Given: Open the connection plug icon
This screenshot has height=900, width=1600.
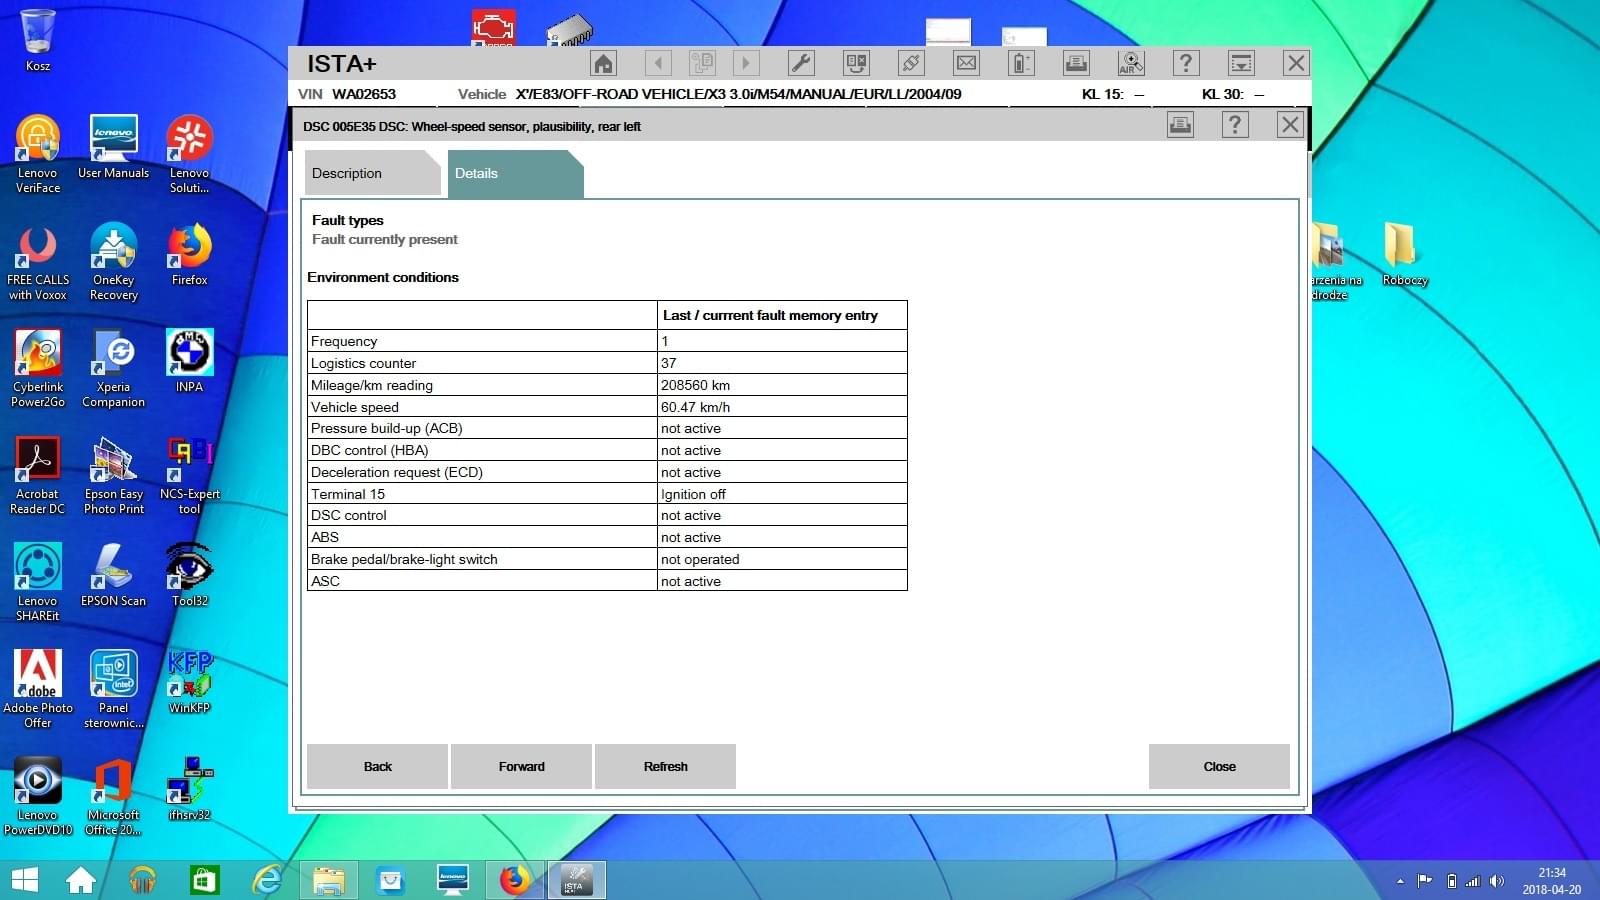Looking at the screenshot, I should click(911, 64).
